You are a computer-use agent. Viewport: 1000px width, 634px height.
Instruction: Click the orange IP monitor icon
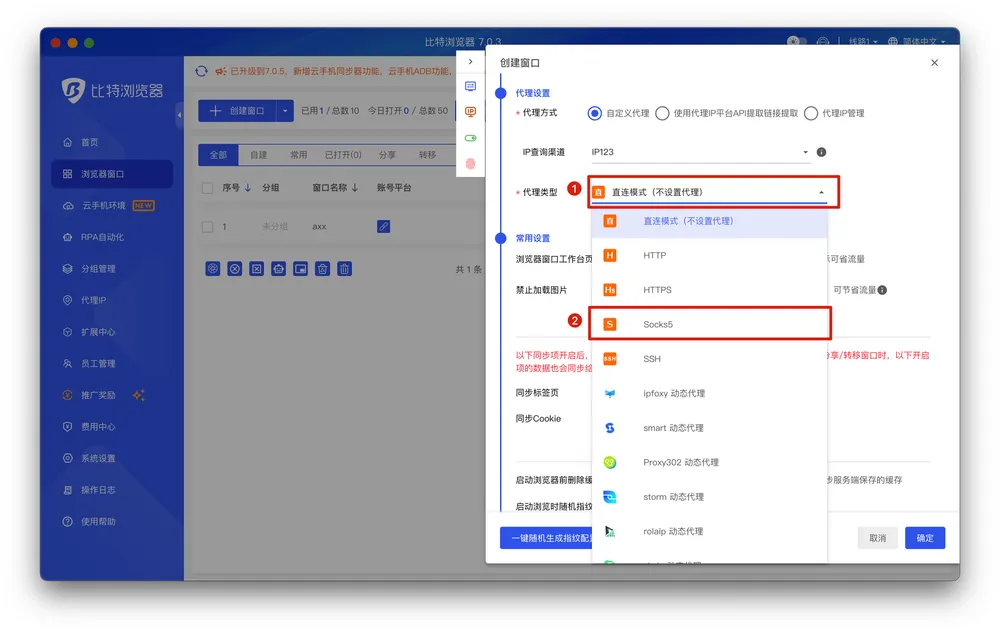pos(471,112)
